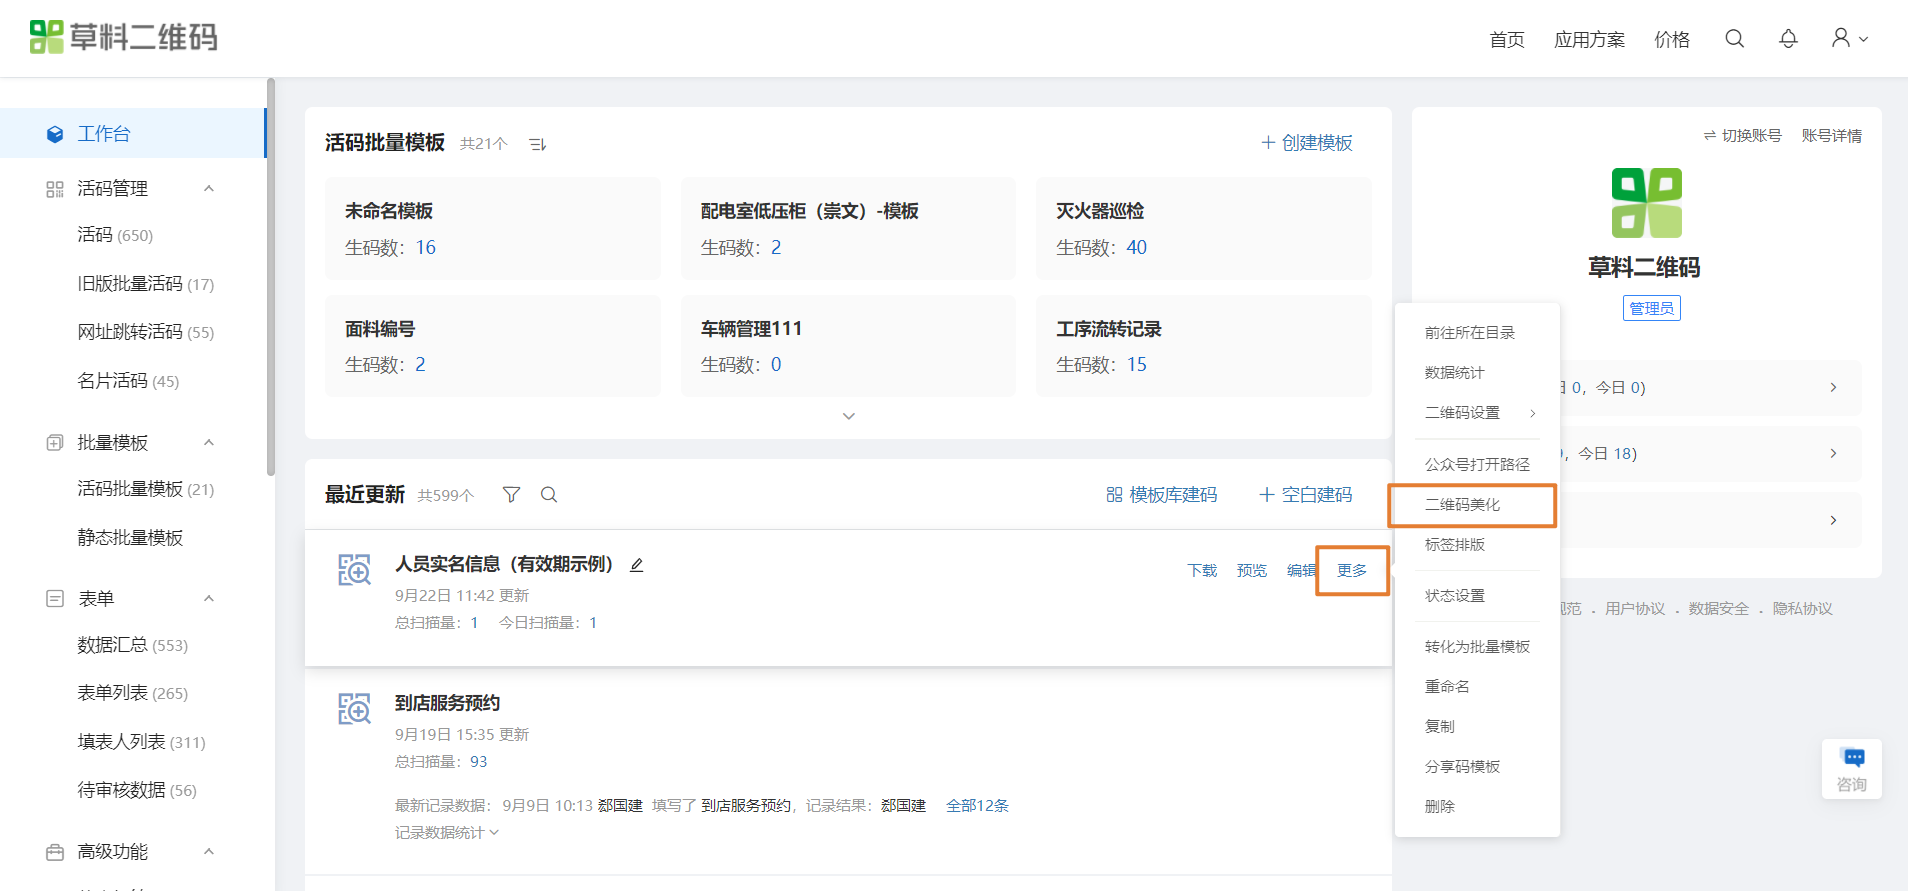Viewport: 1908px width, 891px height.
Task: Click the QR icon for 到店服务预约
Action: click(354, 709)
